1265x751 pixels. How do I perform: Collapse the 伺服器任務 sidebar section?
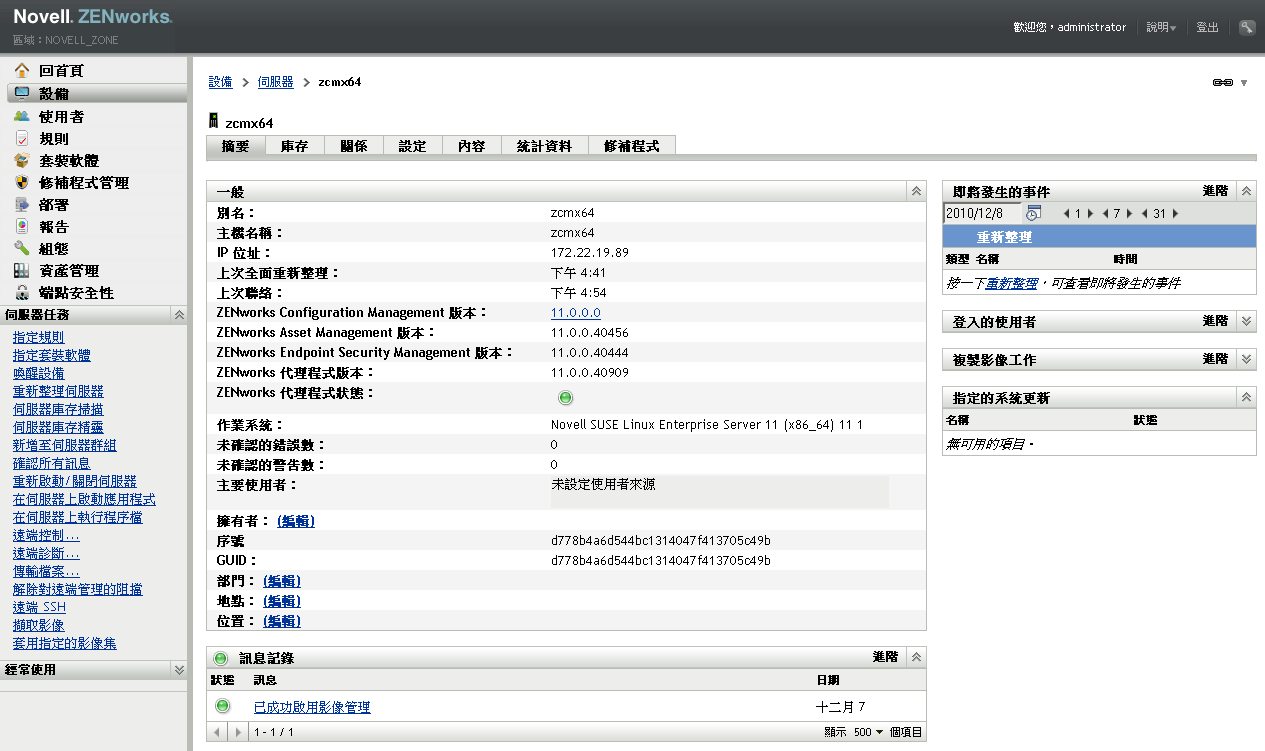pos(179,314)
